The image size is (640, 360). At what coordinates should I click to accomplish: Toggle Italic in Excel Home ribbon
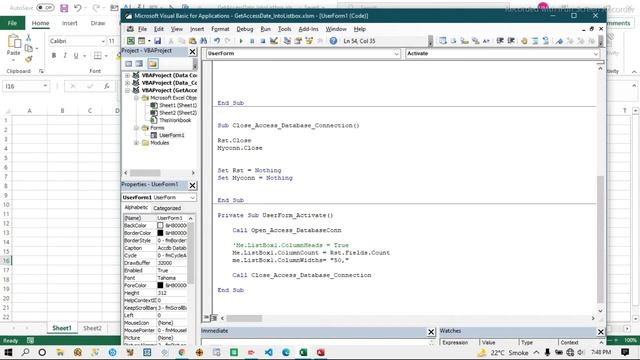point(64,56)
